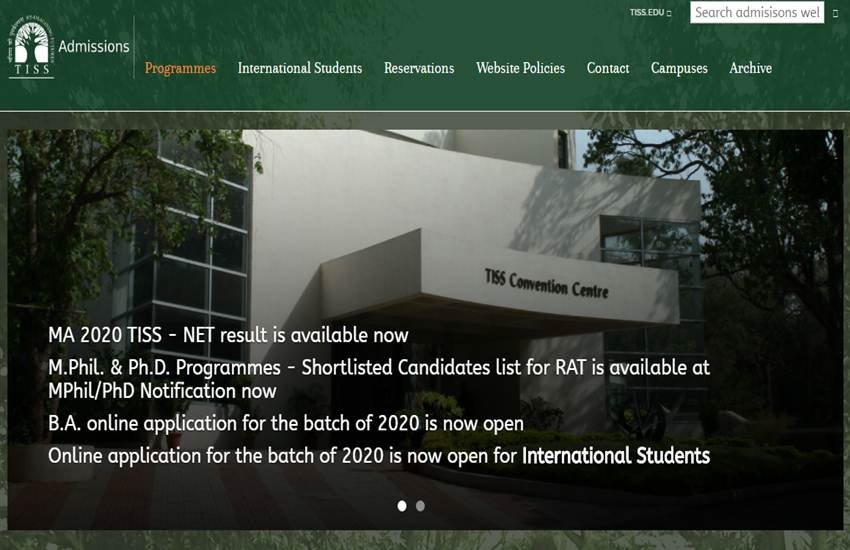The image size is (850, 550).
Task: Type in the Search admissions field
Action: [x=756, y=13]
